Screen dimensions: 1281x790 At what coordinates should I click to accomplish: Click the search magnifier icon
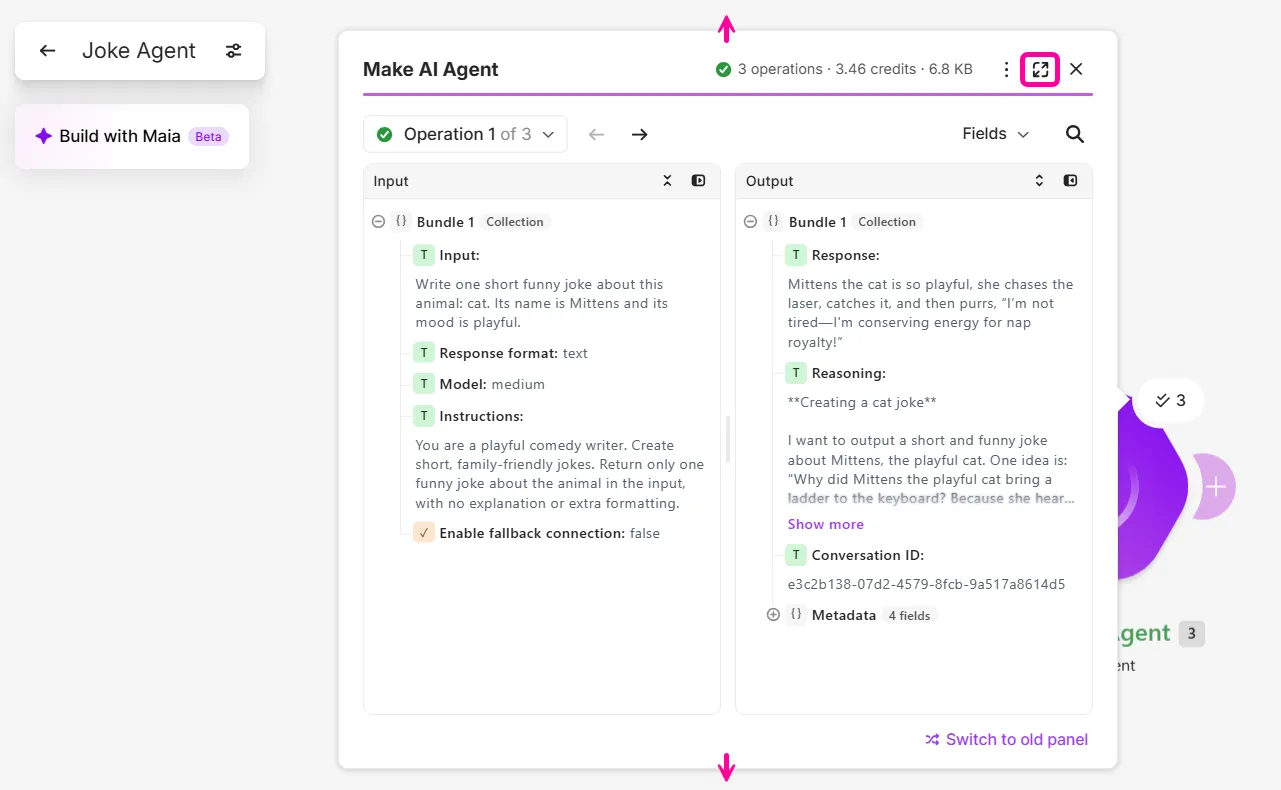click(1075, 134)
